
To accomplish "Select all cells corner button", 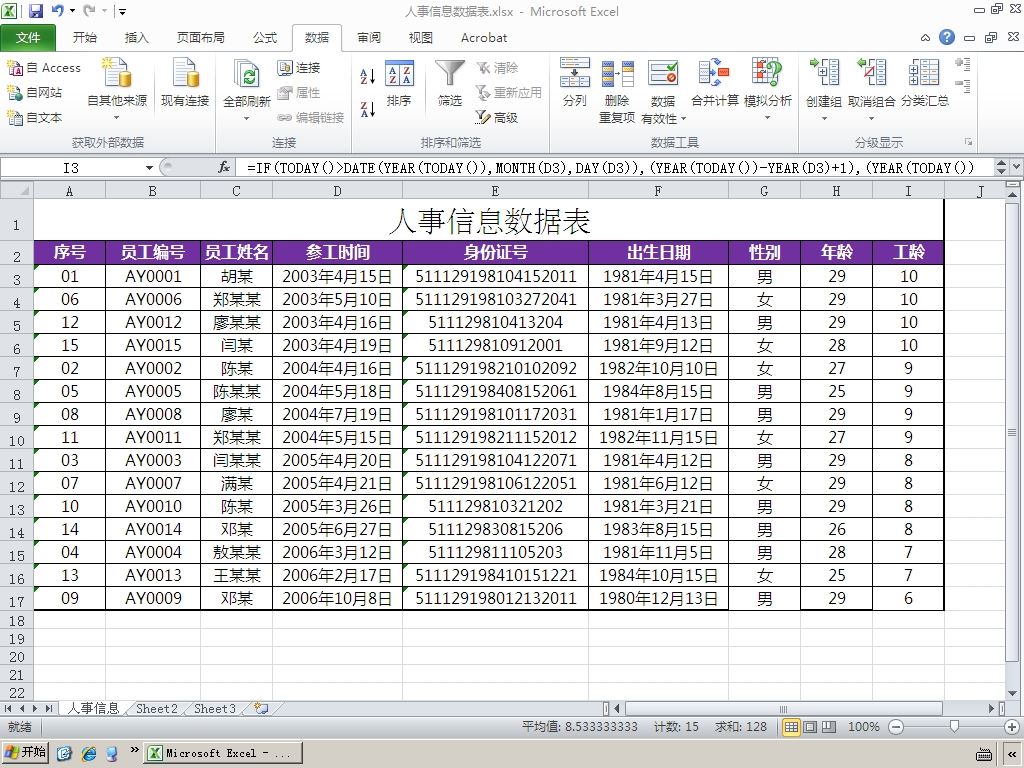I will click(16, 190).
